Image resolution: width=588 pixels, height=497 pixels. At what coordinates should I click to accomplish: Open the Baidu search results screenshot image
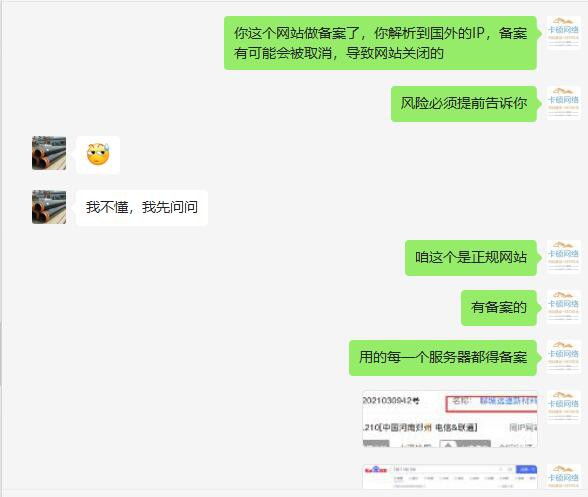(450, 476)
